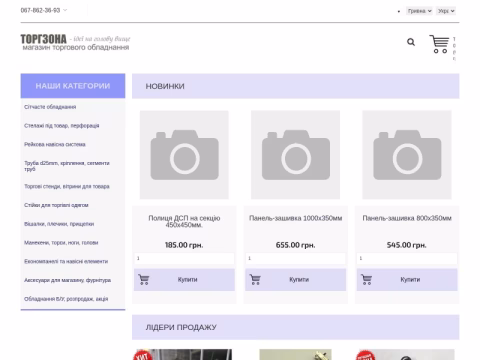Image resolution: width=480 pixels, height=360 pixels.
Task: Open category Вішалки, плечики, прищепки
Action: click(x=59, y=224)
